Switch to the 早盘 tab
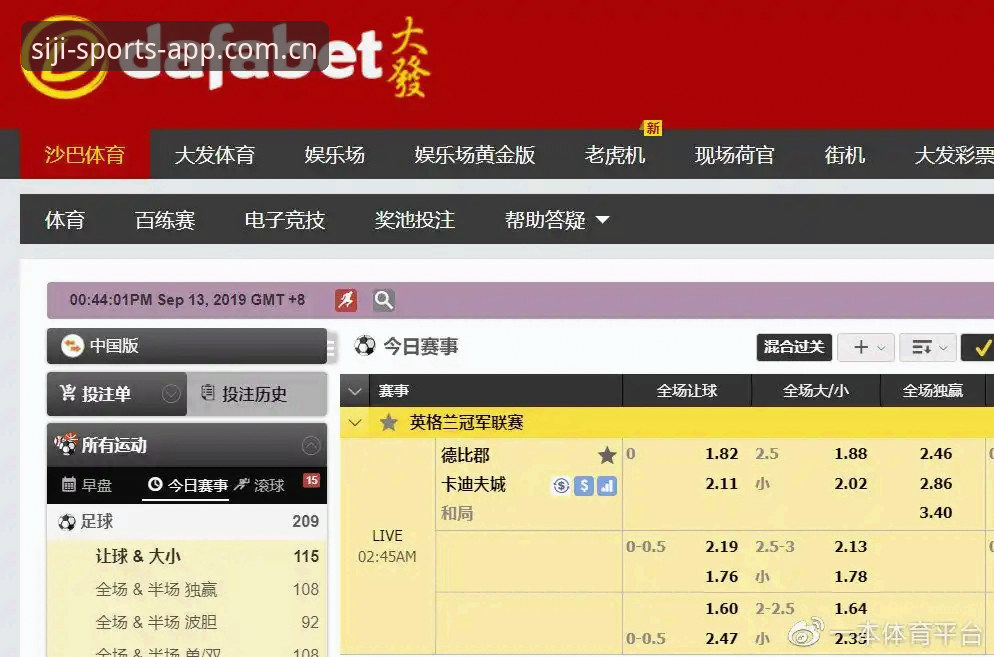Image resolution: width=994 pixels, height=657 pixels. 88,485
